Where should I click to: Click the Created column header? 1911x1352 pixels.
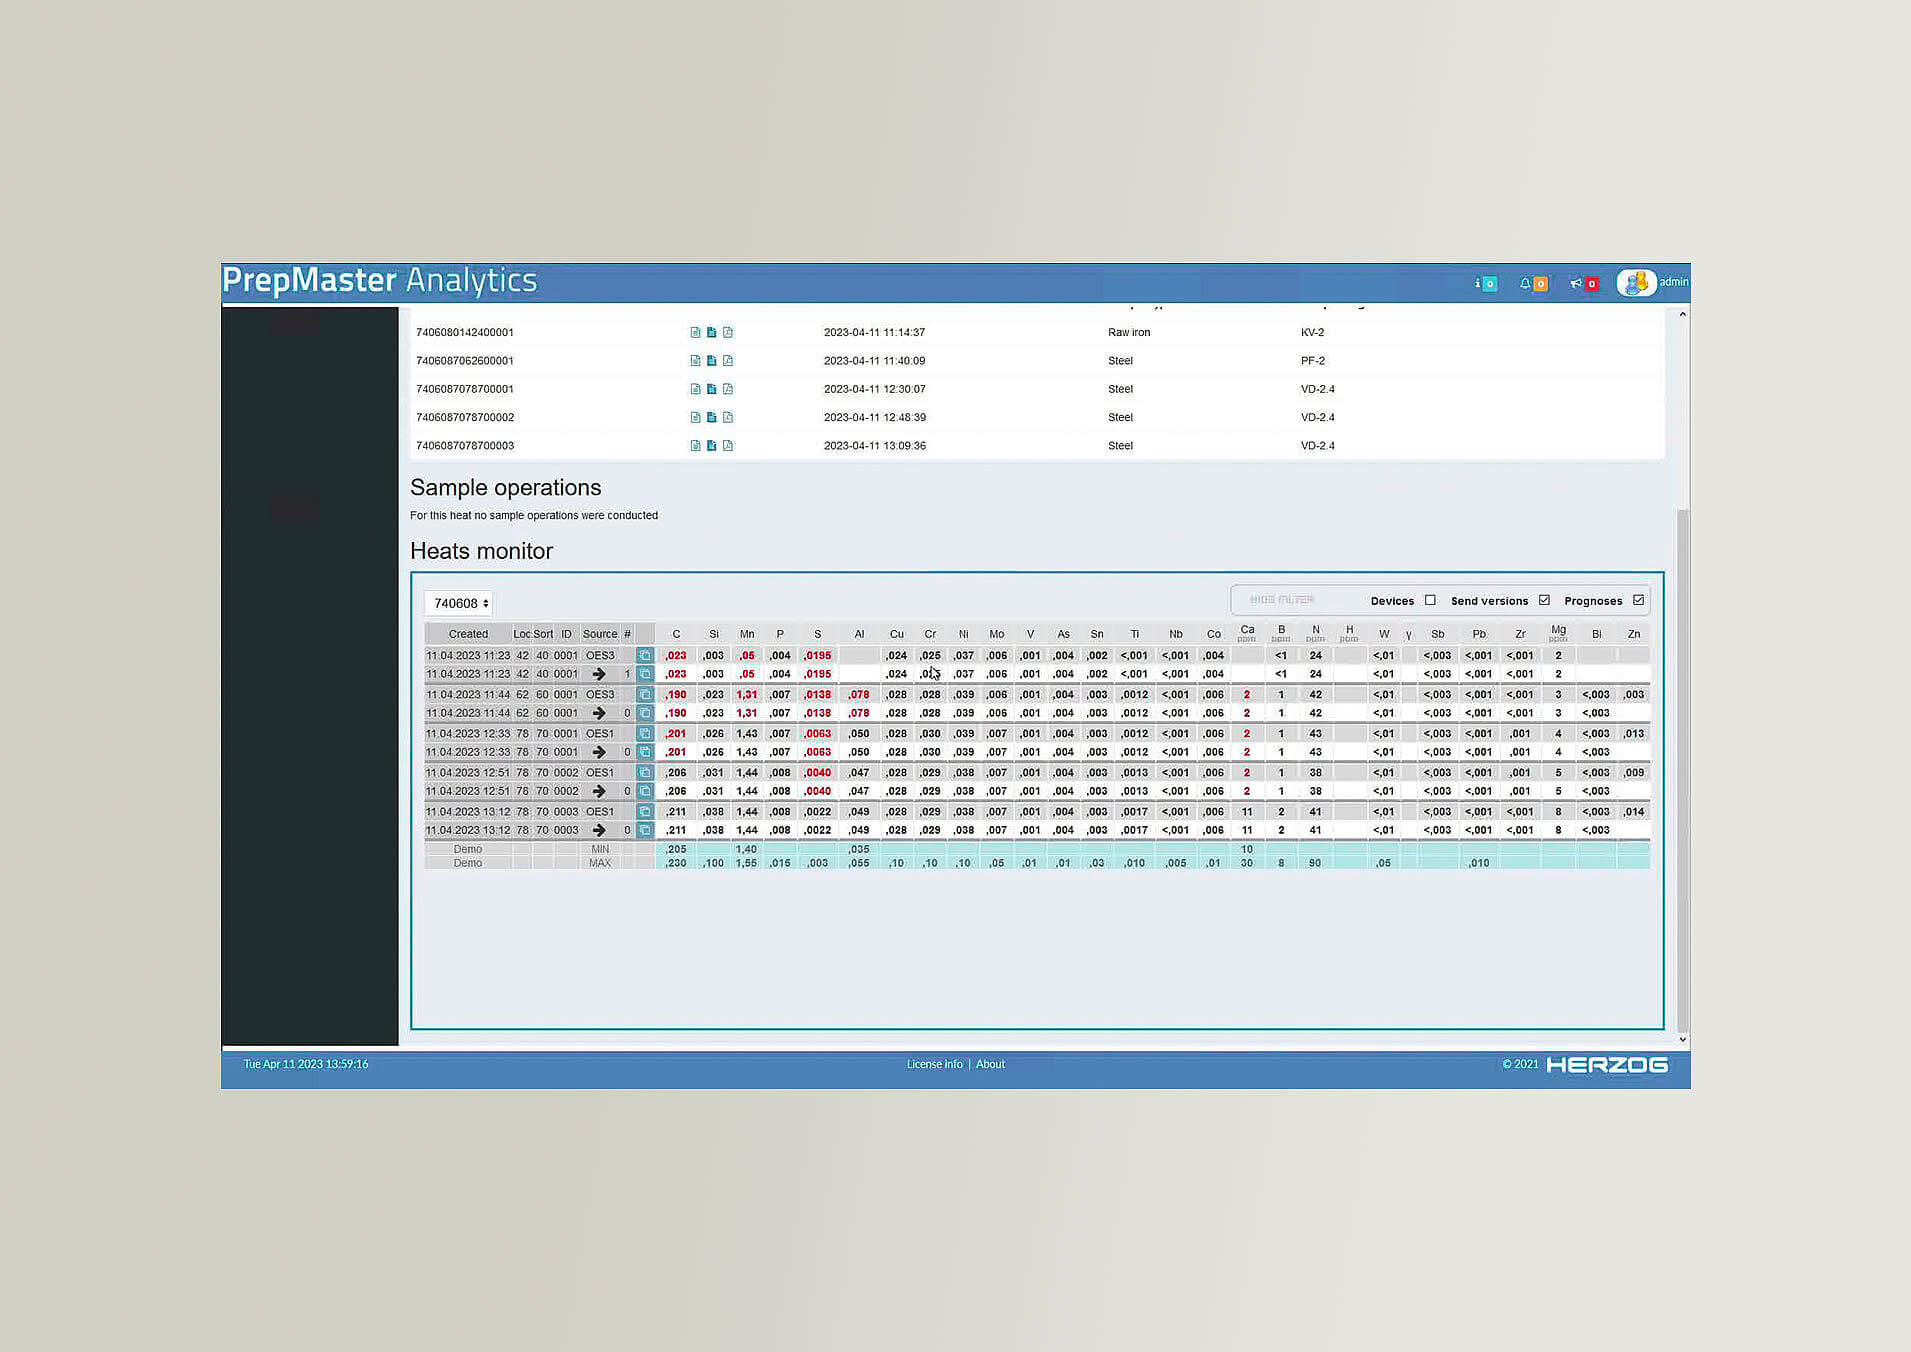(x=468, y=634)
